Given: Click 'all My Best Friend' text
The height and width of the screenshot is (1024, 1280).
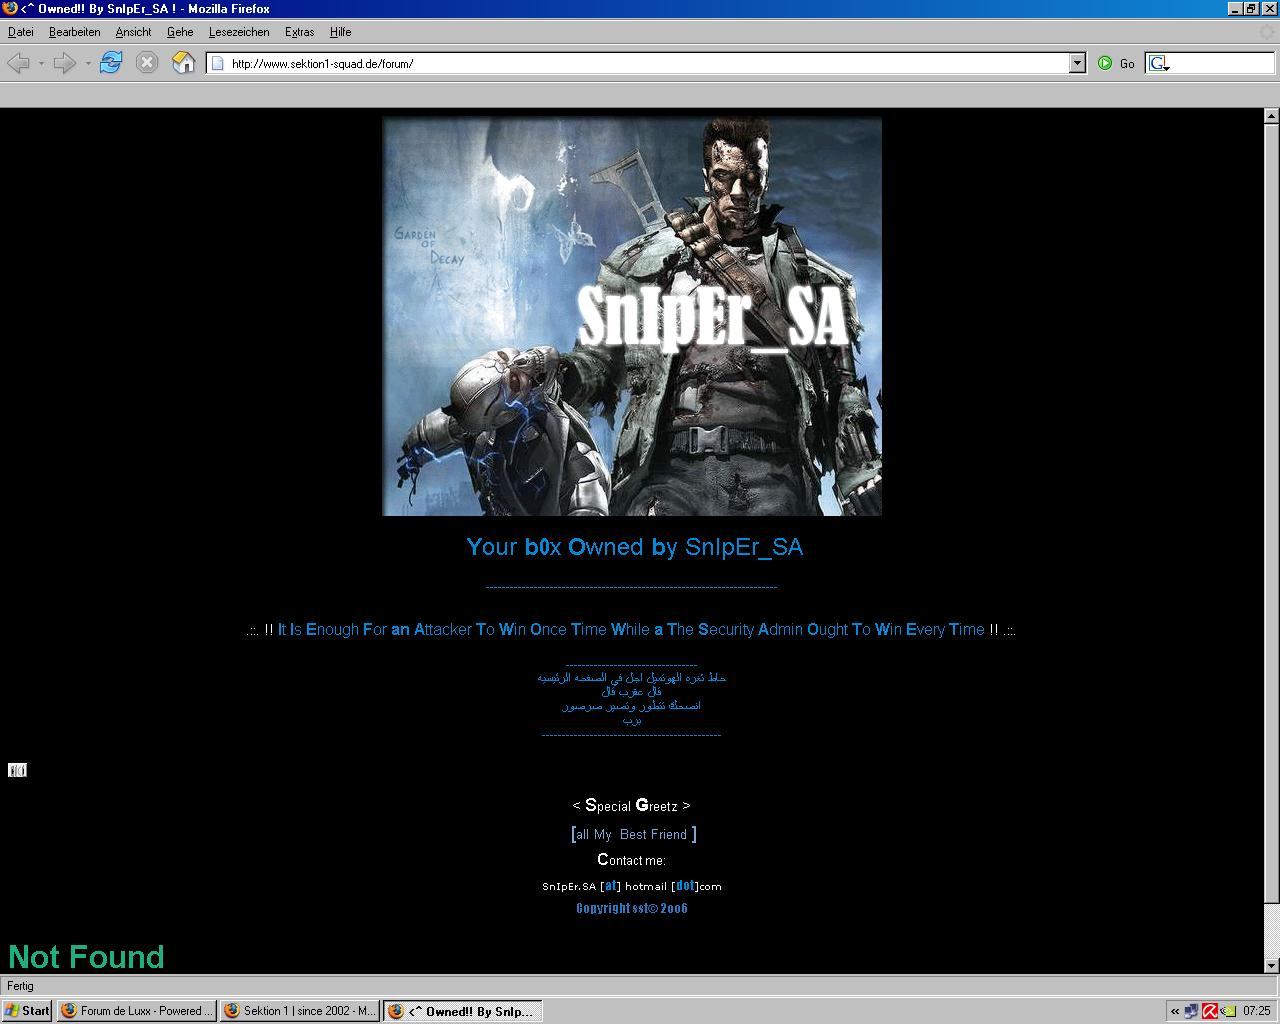Looking at the screenshot, I should (634, 834).
